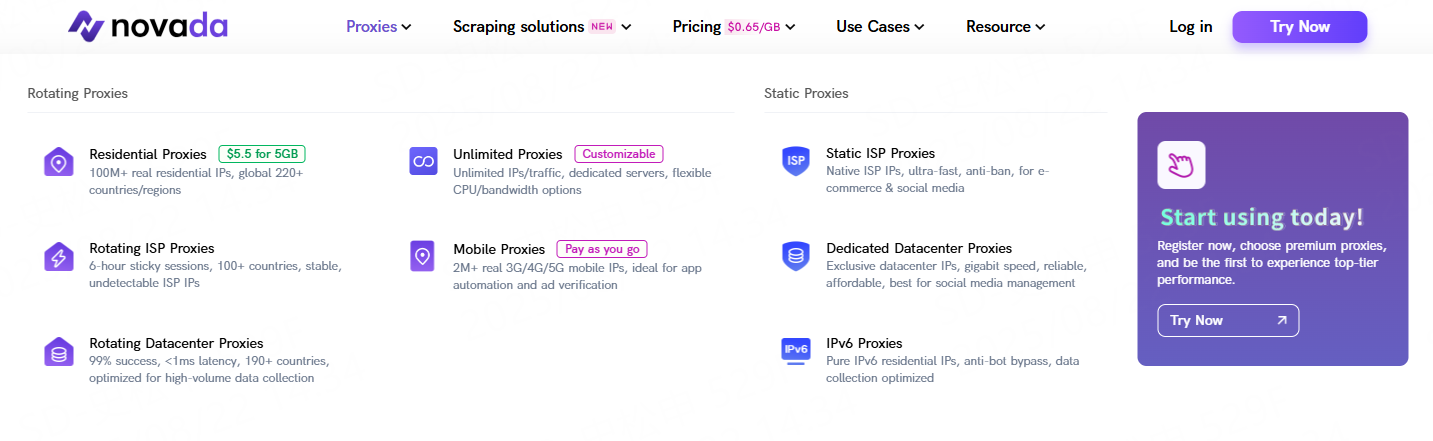Collapse the Proxies dropdown menu
Image resolution: width=1433 pixels, height=441 pixels.
[379, 27]
